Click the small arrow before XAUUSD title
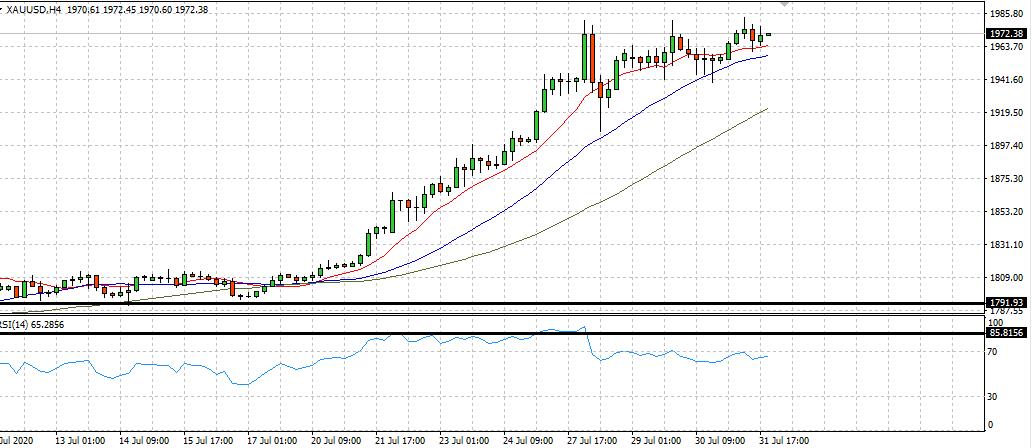 coord(2,7)
